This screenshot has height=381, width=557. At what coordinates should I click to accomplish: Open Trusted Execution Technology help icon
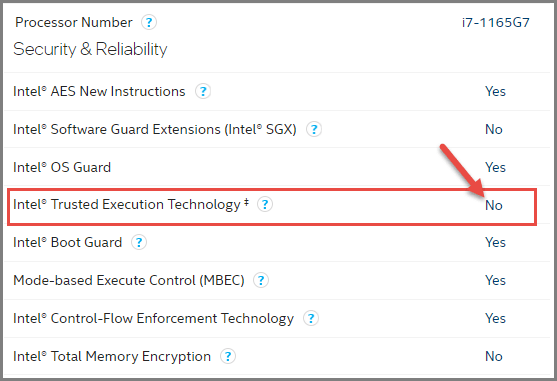click(265, 204)
